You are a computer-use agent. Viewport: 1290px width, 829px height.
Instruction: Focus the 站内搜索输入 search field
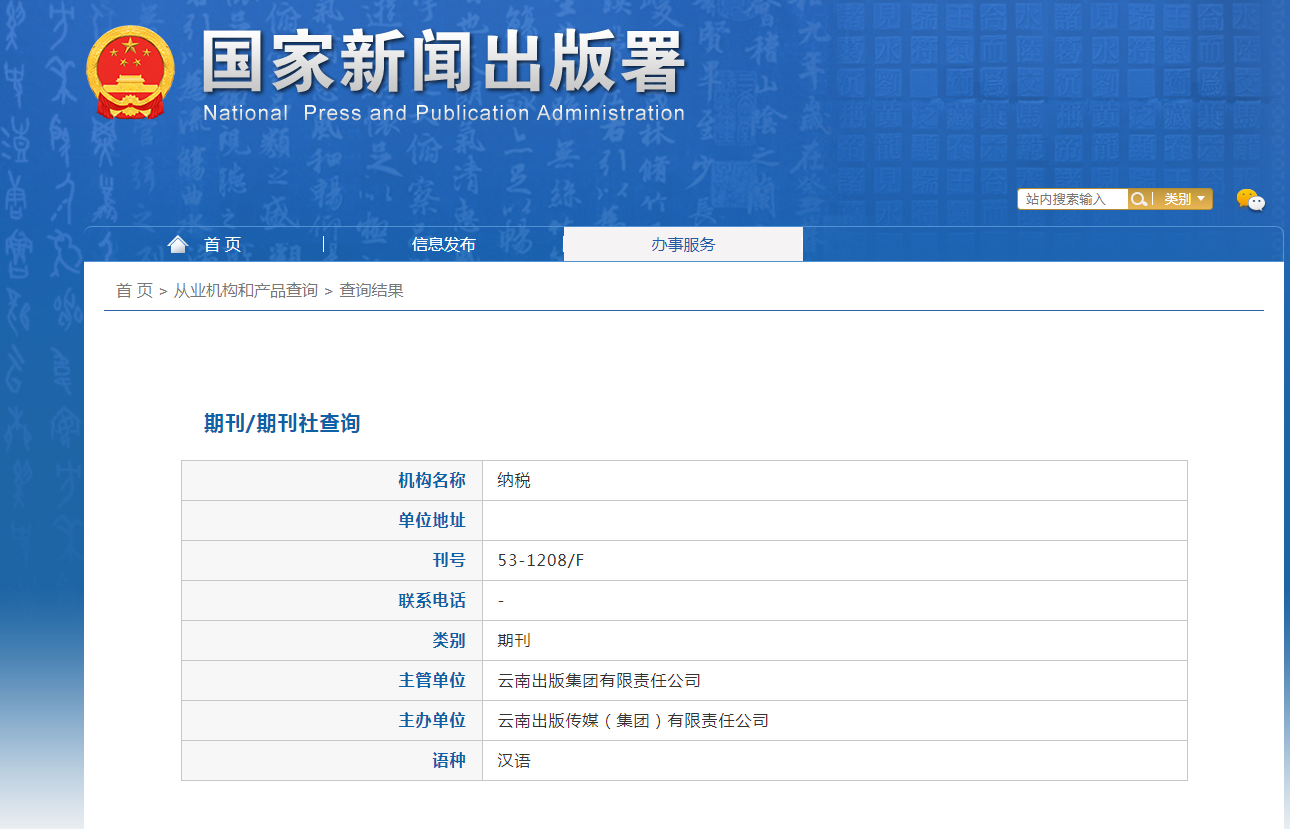1071,199
